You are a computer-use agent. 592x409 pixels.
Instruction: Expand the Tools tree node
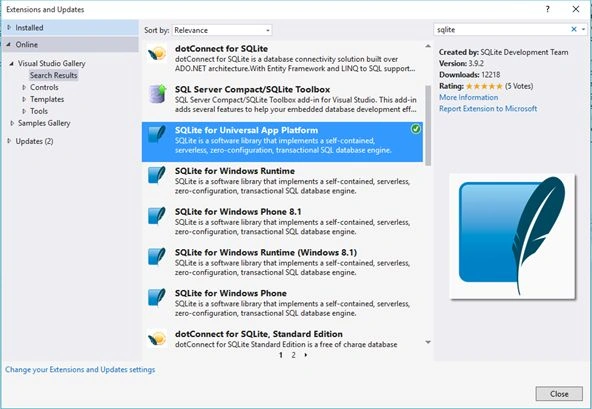(24, 111)
